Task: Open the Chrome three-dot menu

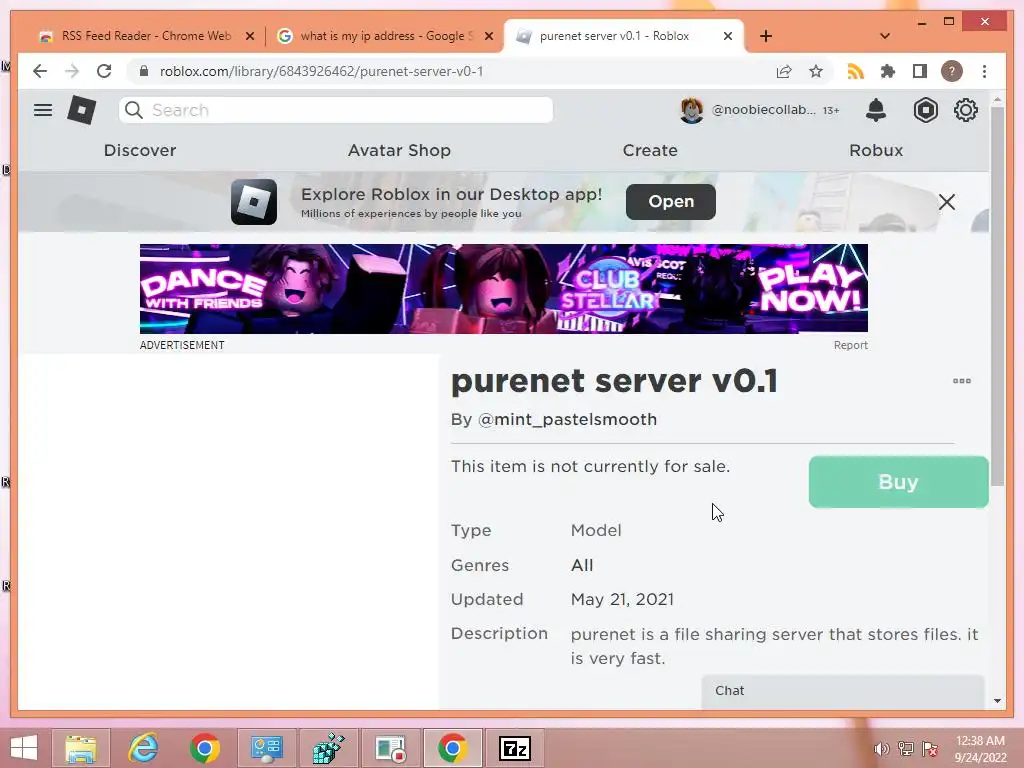Action: point(984,71)
